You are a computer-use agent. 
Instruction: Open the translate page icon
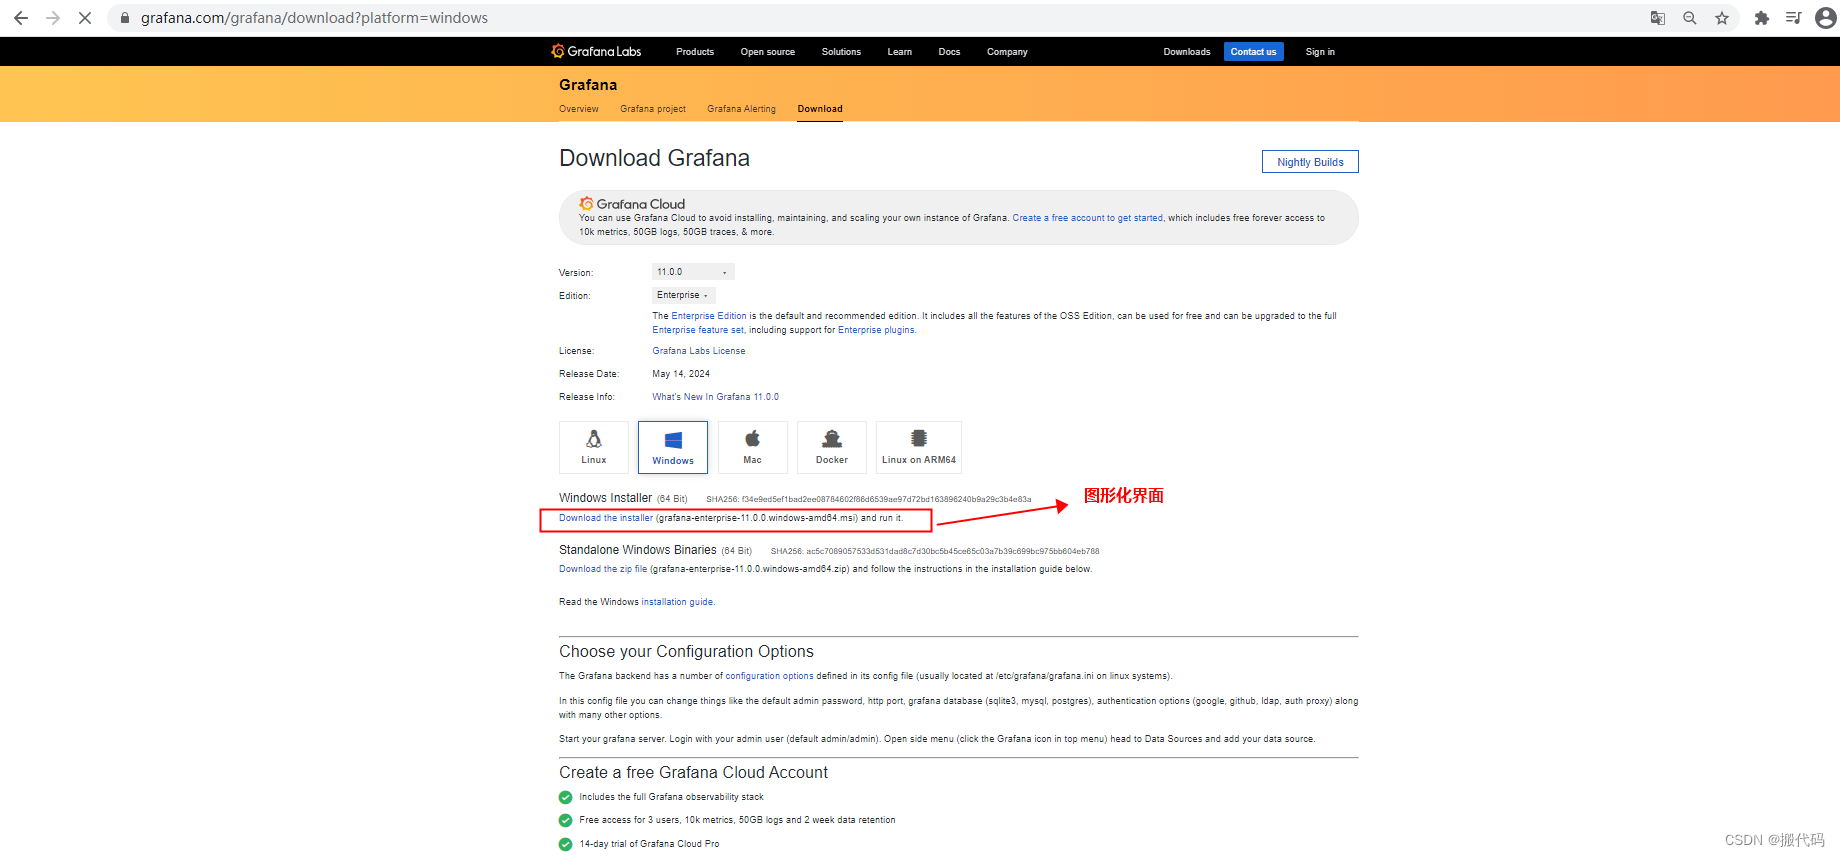[1658, 18]
